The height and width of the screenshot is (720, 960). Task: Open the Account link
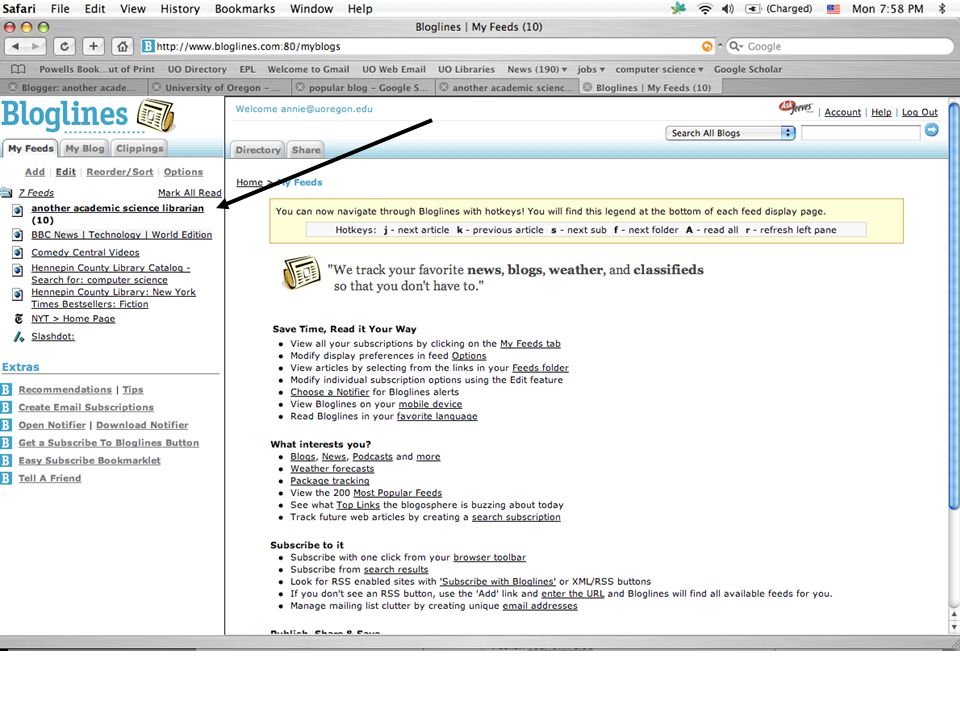tap(842, 112)
